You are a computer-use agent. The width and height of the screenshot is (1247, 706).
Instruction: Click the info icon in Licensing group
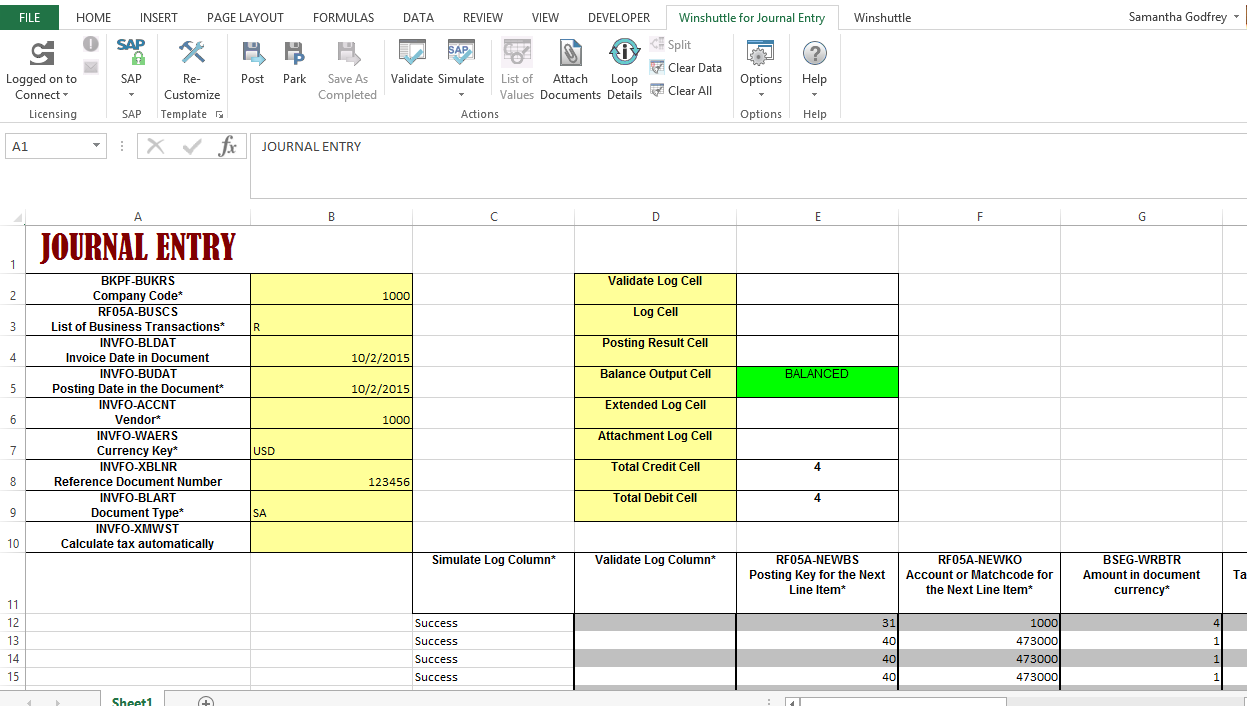(x=91, y=44)
